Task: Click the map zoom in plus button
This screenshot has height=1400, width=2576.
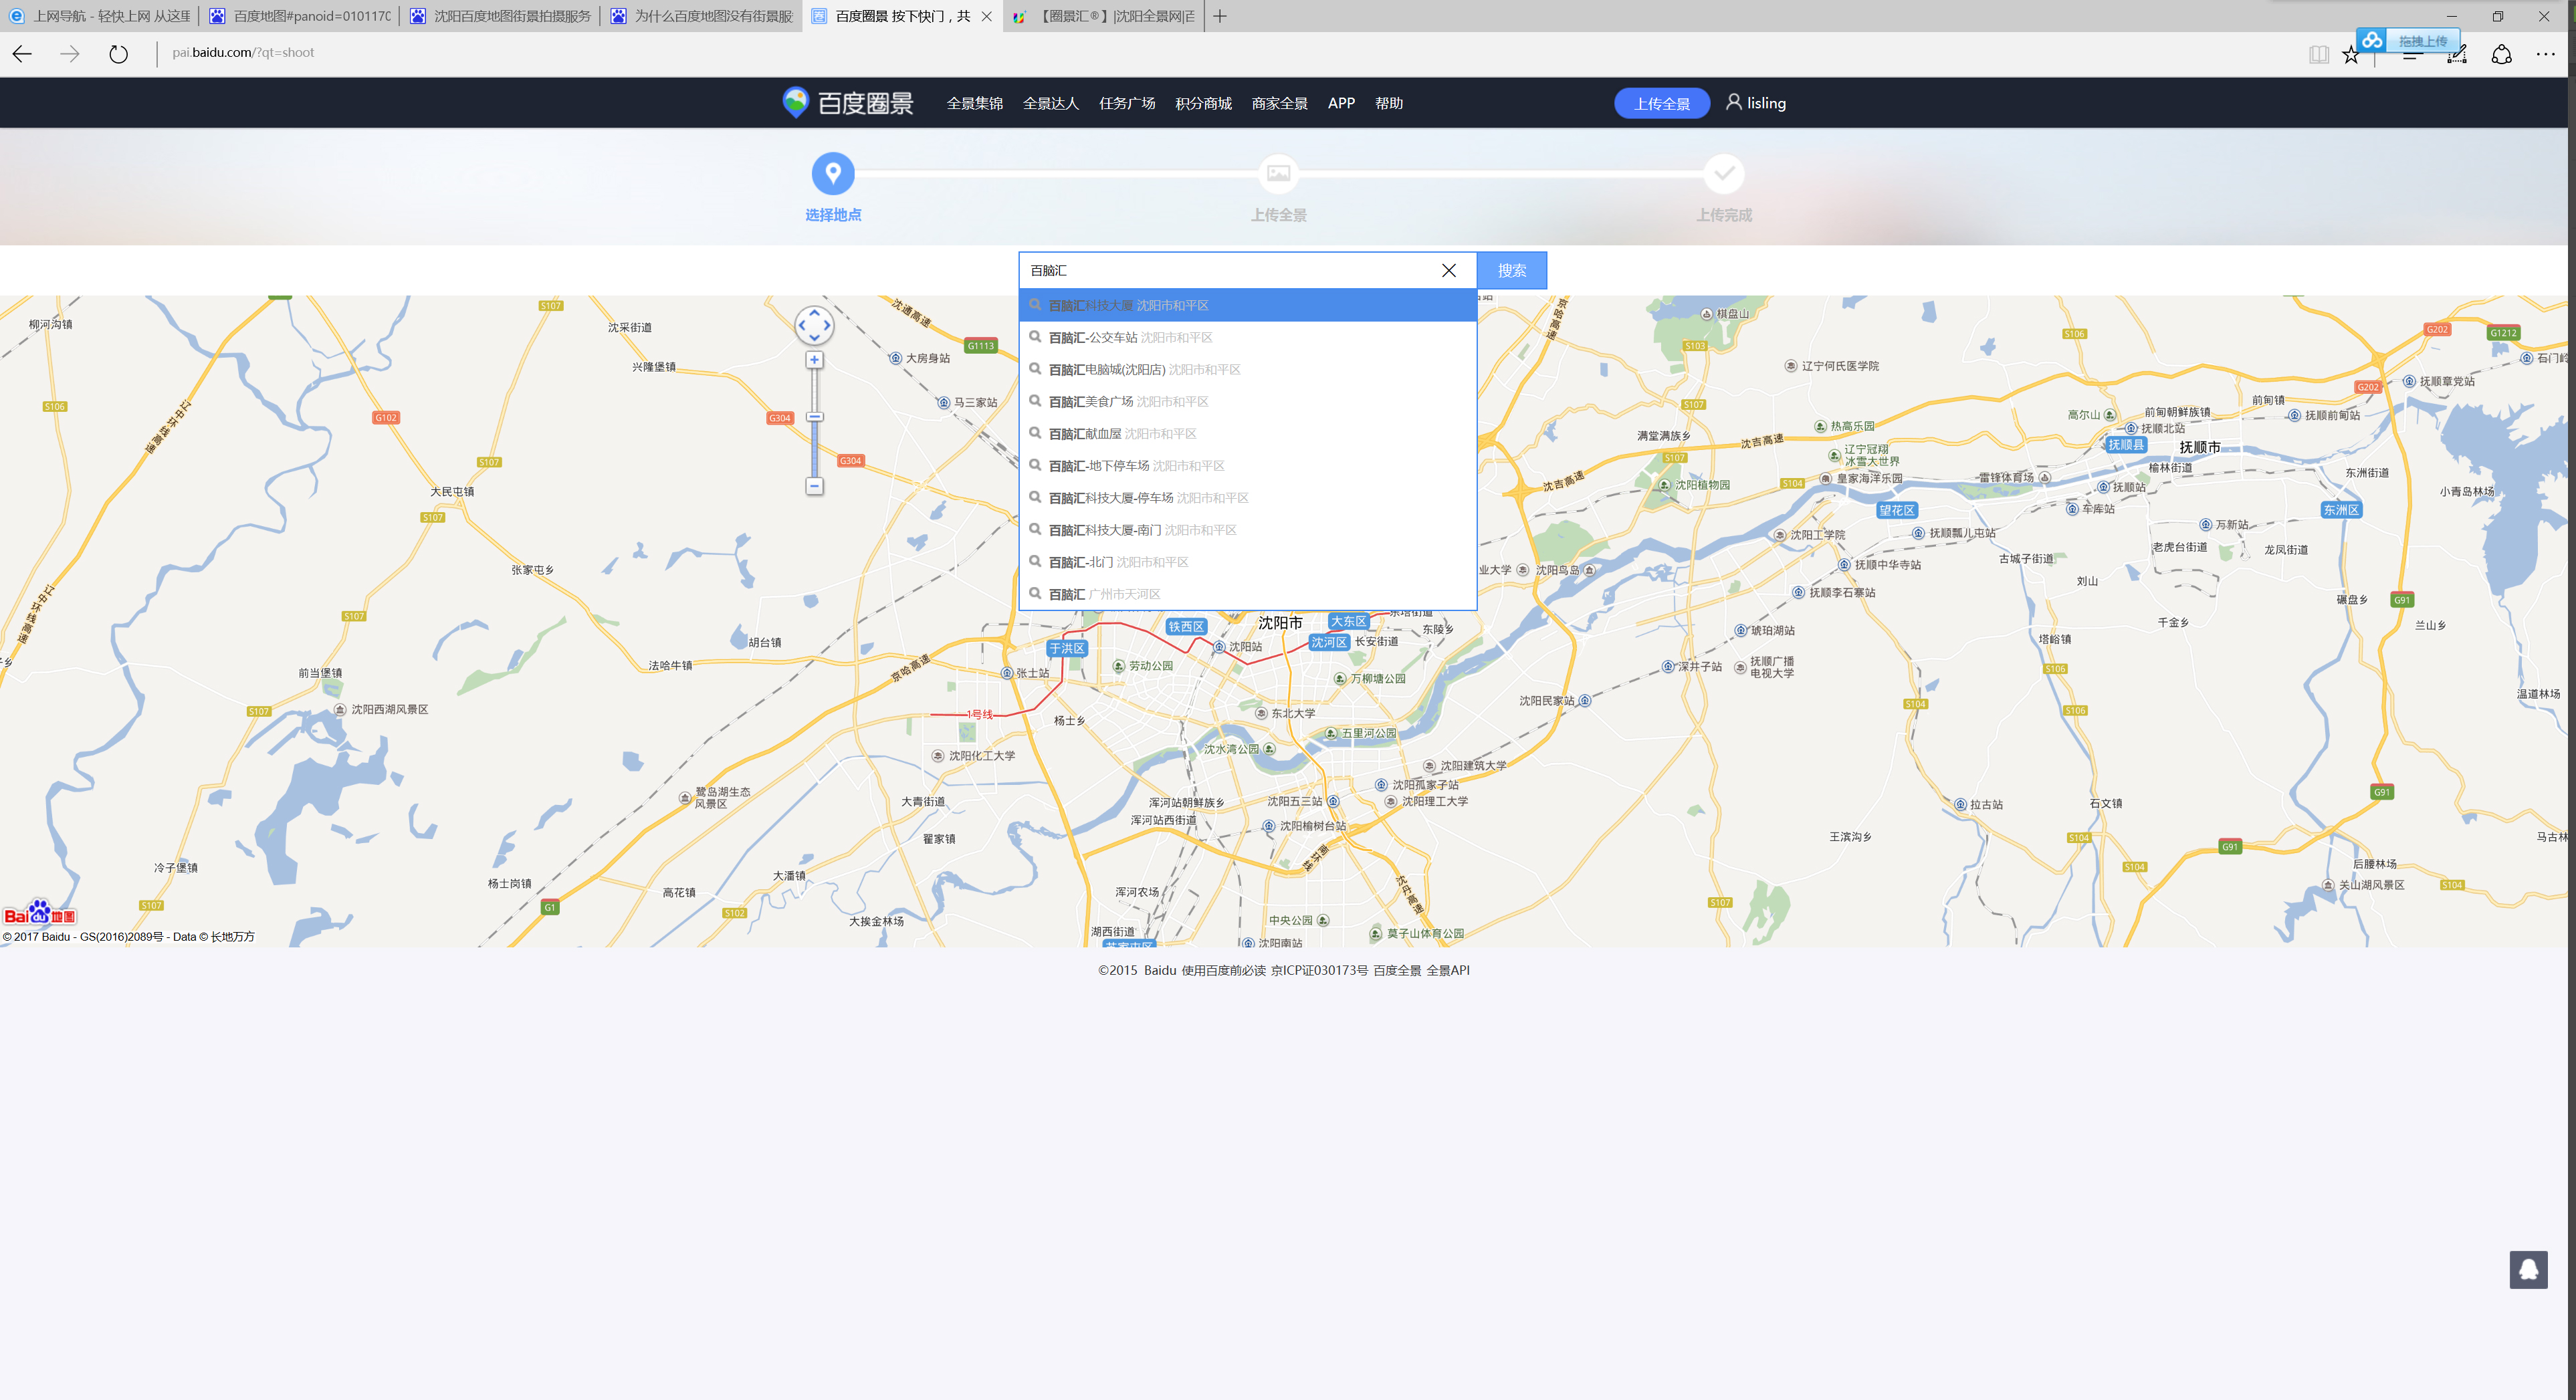Action: click(814, 360)
